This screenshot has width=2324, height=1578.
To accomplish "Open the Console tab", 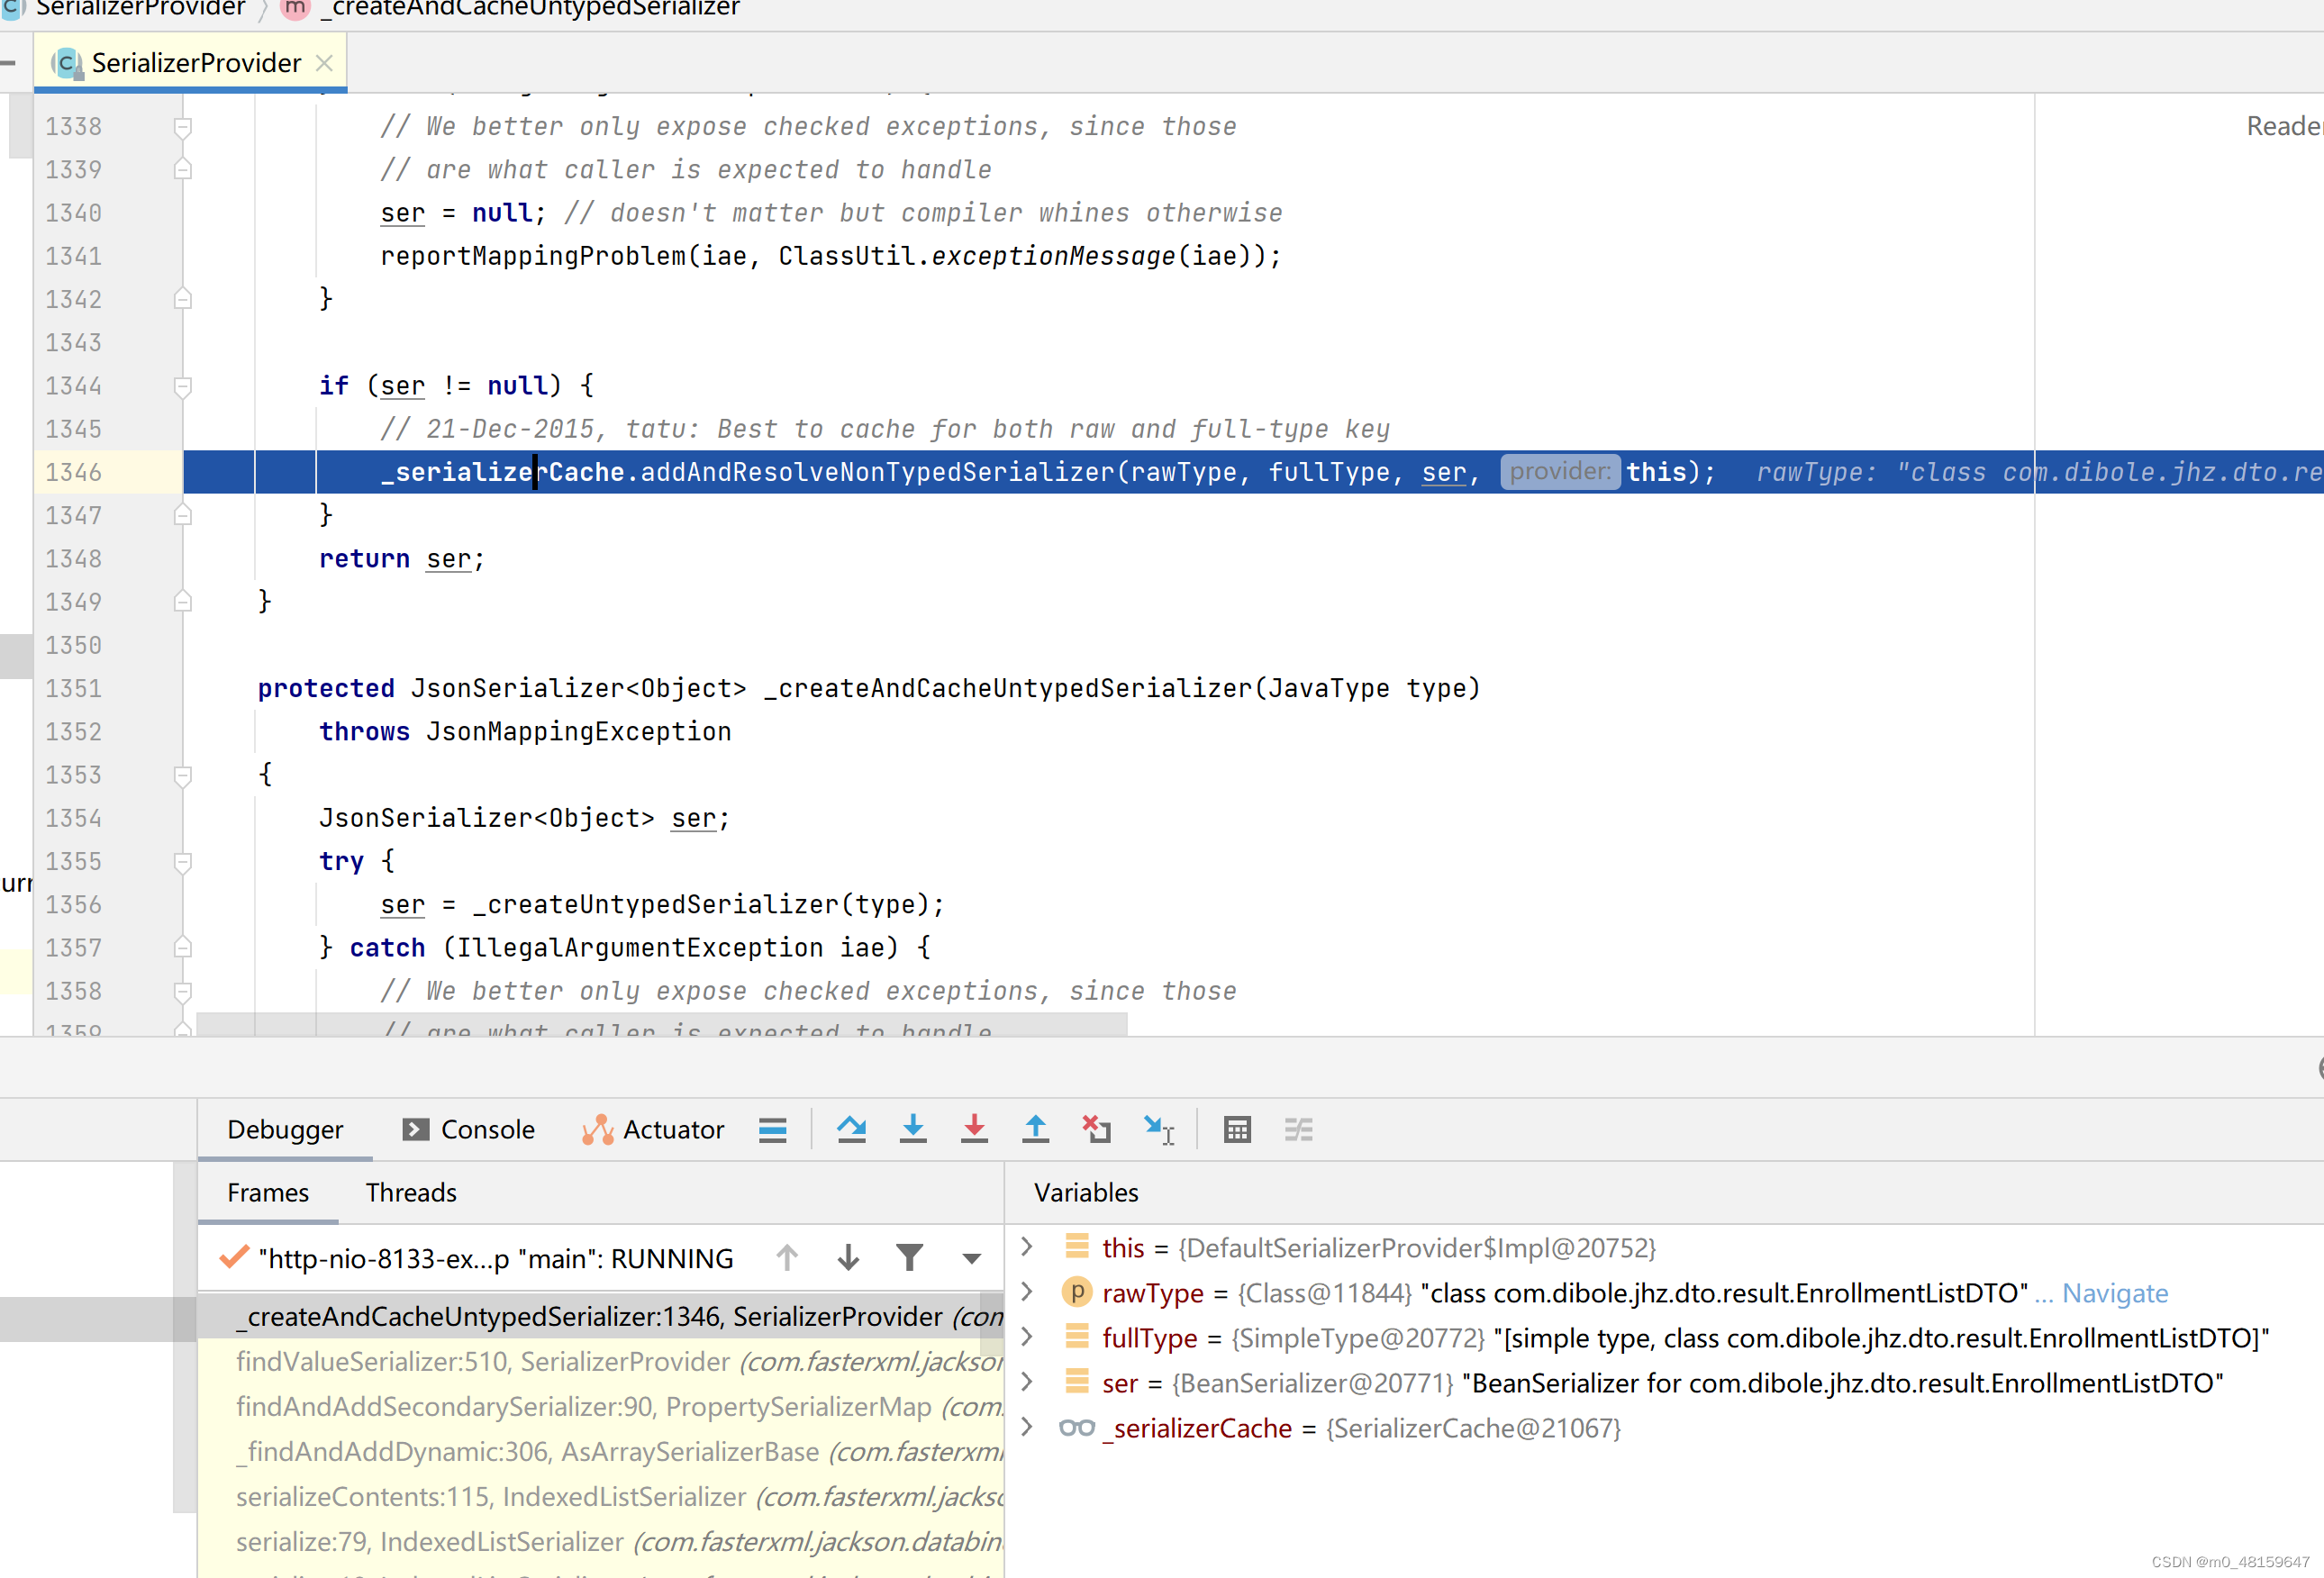I will tap(469, 1129).
